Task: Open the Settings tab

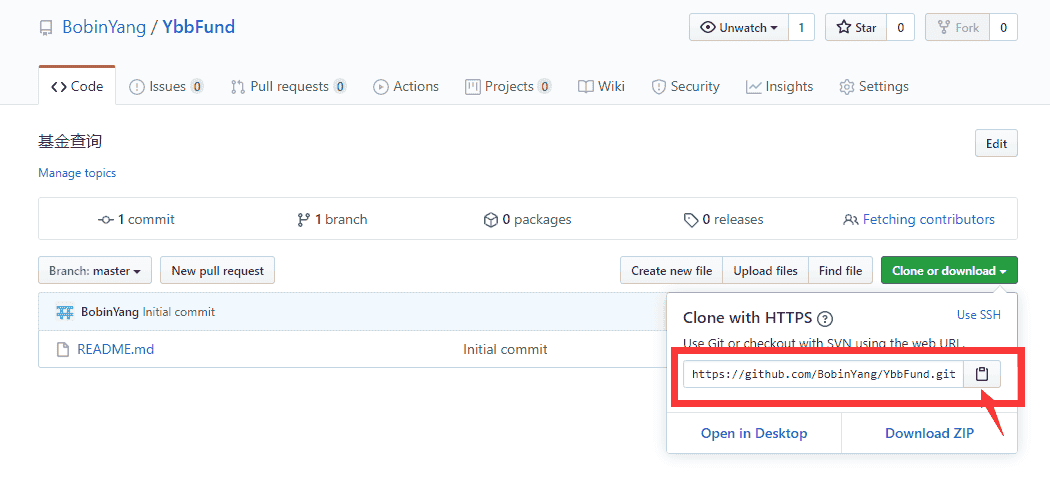Action: 874,86
